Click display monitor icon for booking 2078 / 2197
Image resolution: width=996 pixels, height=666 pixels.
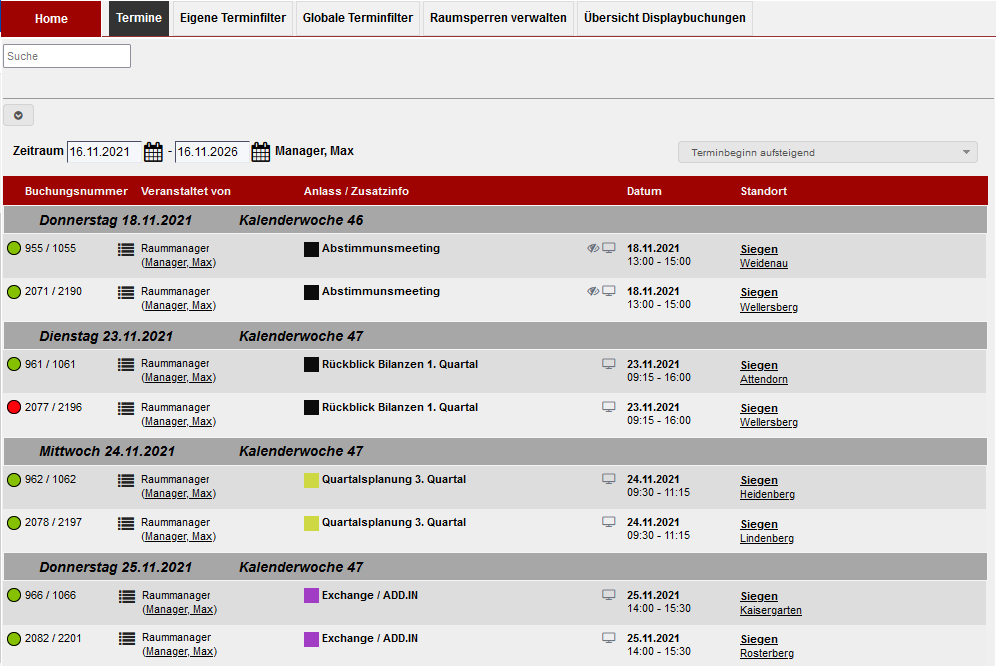pos(609,522)
